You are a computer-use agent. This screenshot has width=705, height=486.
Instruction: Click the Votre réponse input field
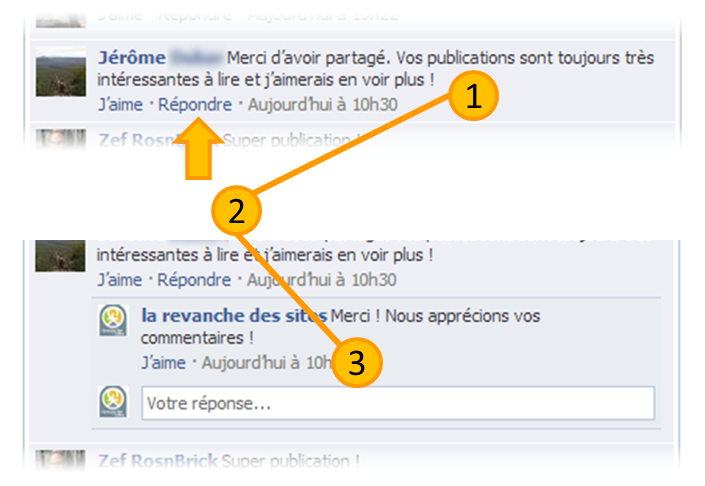click(398, 403)
